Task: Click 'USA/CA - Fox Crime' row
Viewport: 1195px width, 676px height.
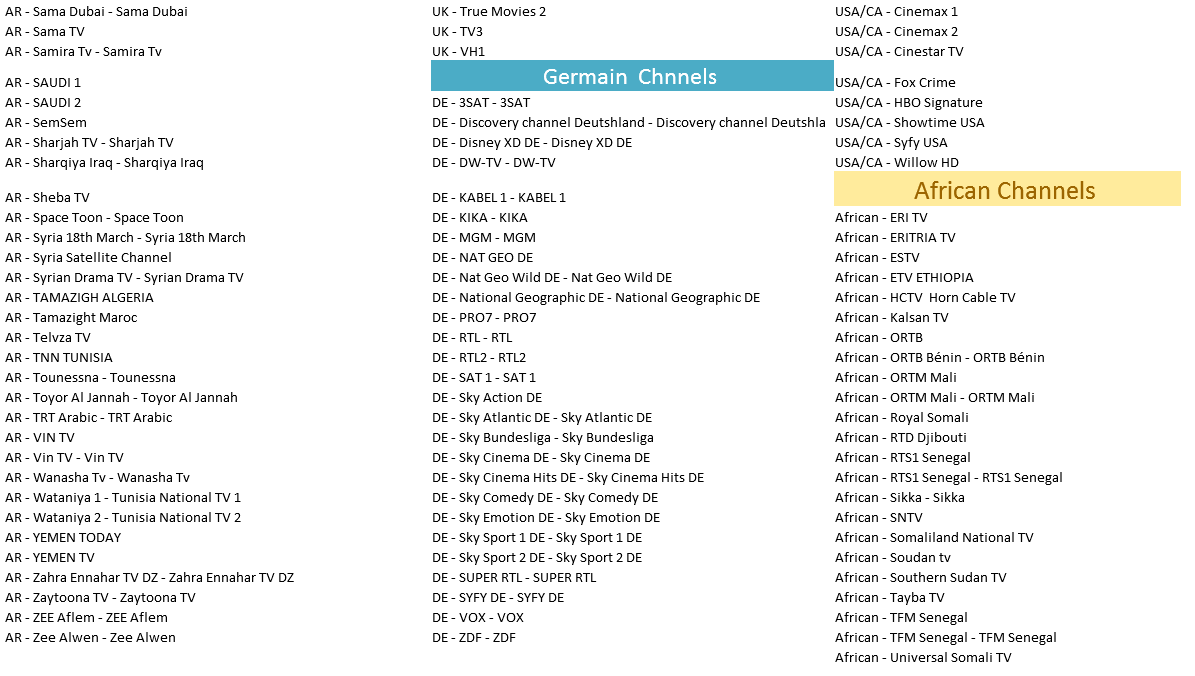Action: [x=895, y=82]
